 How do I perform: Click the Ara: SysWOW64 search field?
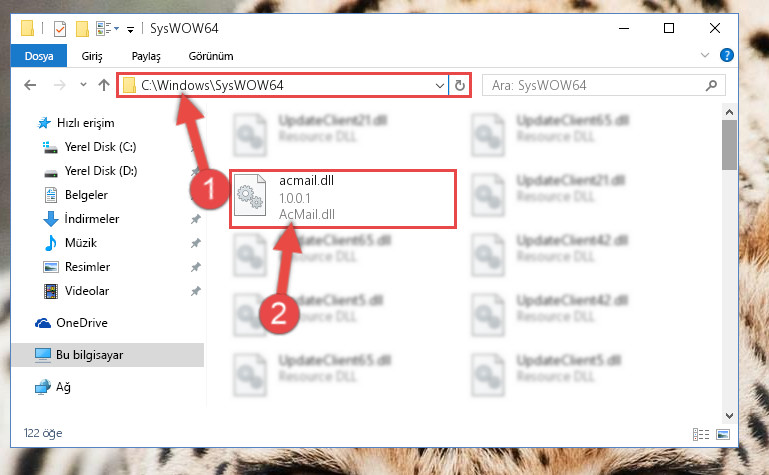pos(603,86)
